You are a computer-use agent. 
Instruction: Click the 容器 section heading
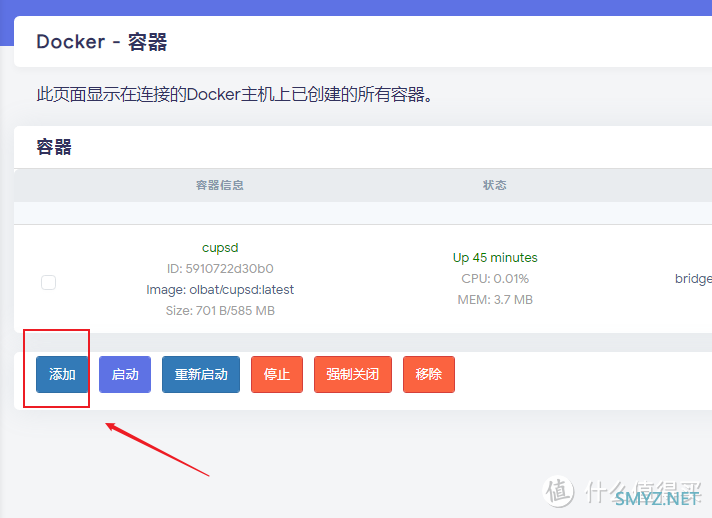pyautogui.click(x=54, y=147)
